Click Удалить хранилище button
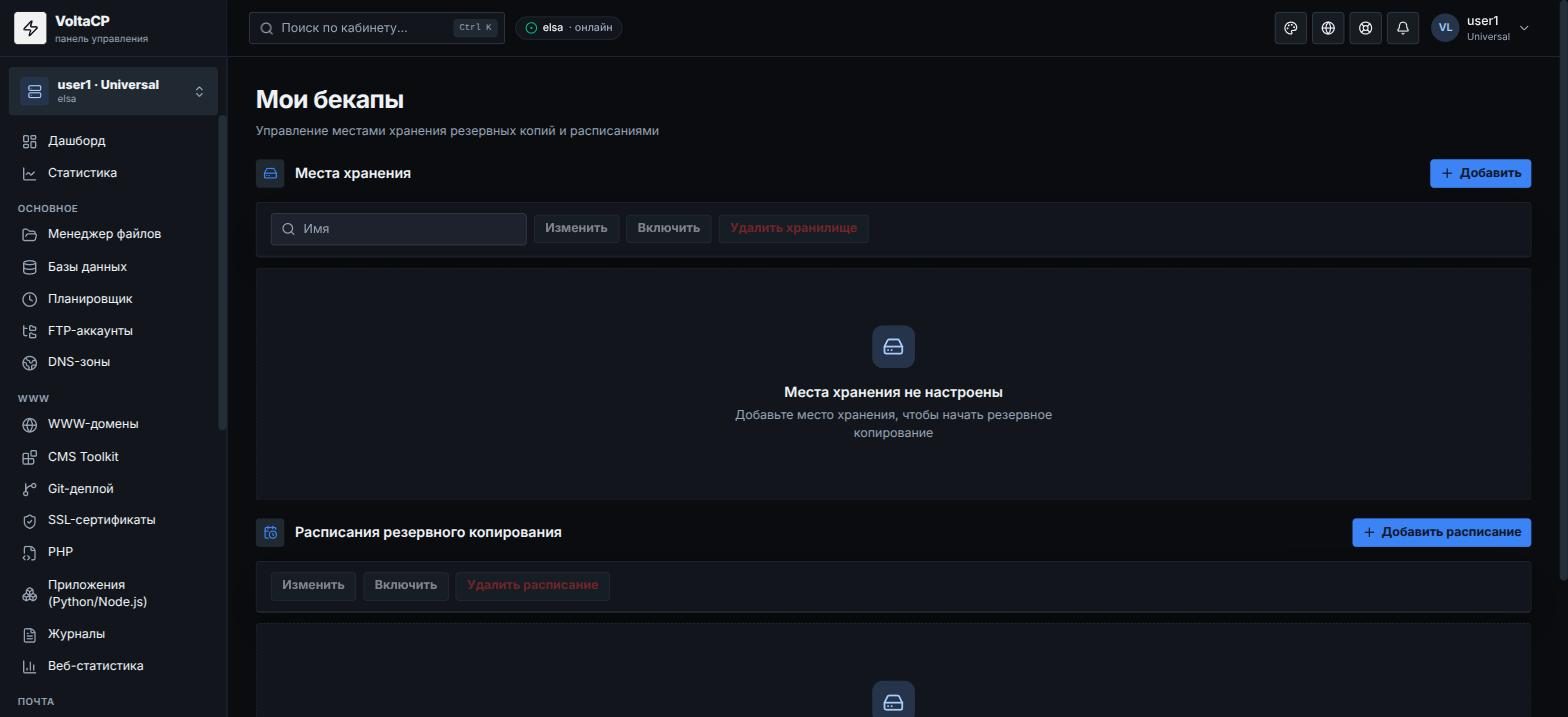Viewport: 1568px width, 717px height. pos(793,228)
